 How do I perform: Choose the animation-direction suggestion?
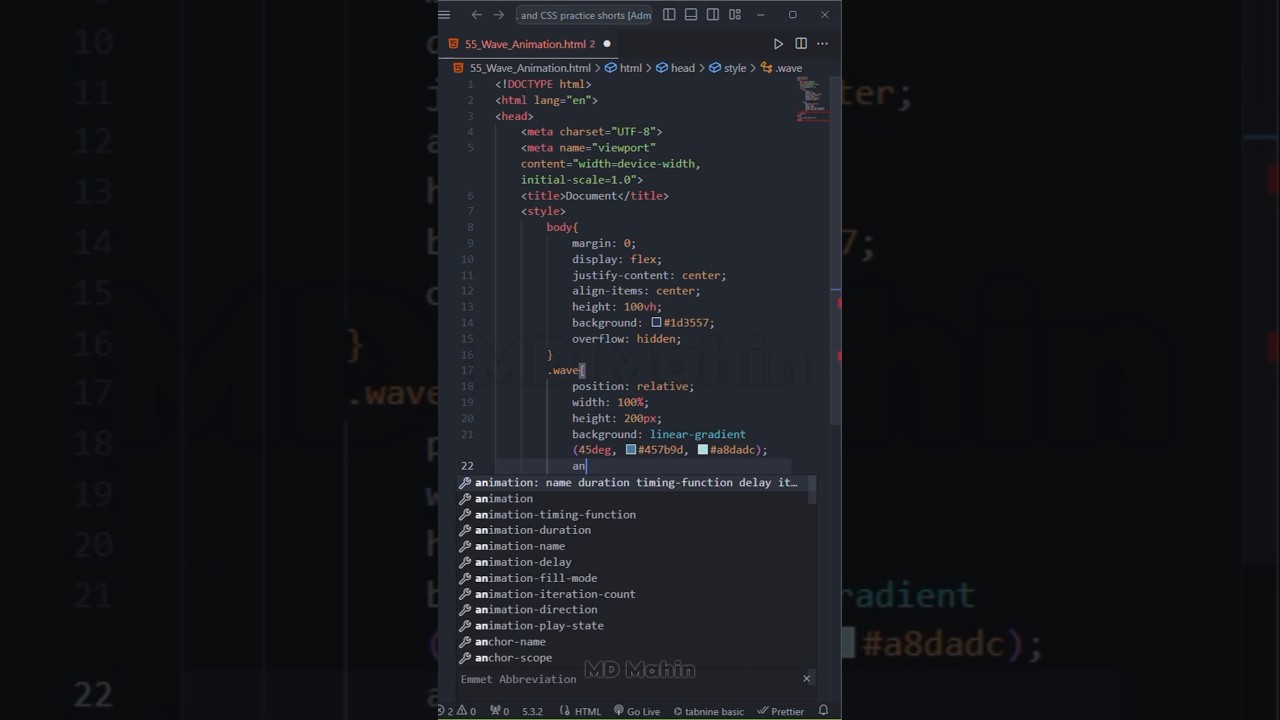point(636,610)
